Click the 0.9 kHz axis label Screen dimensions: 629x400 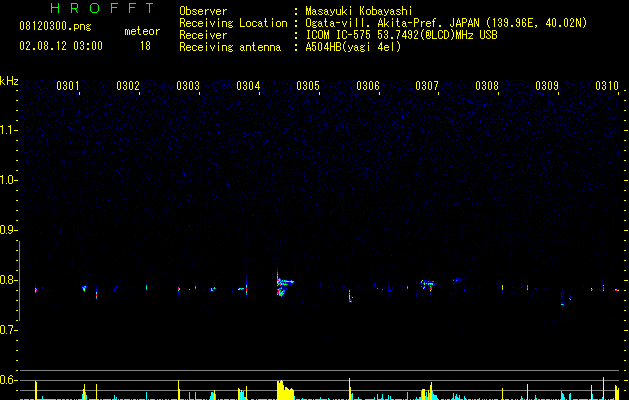pyautogui.click(x=8, y=230)
